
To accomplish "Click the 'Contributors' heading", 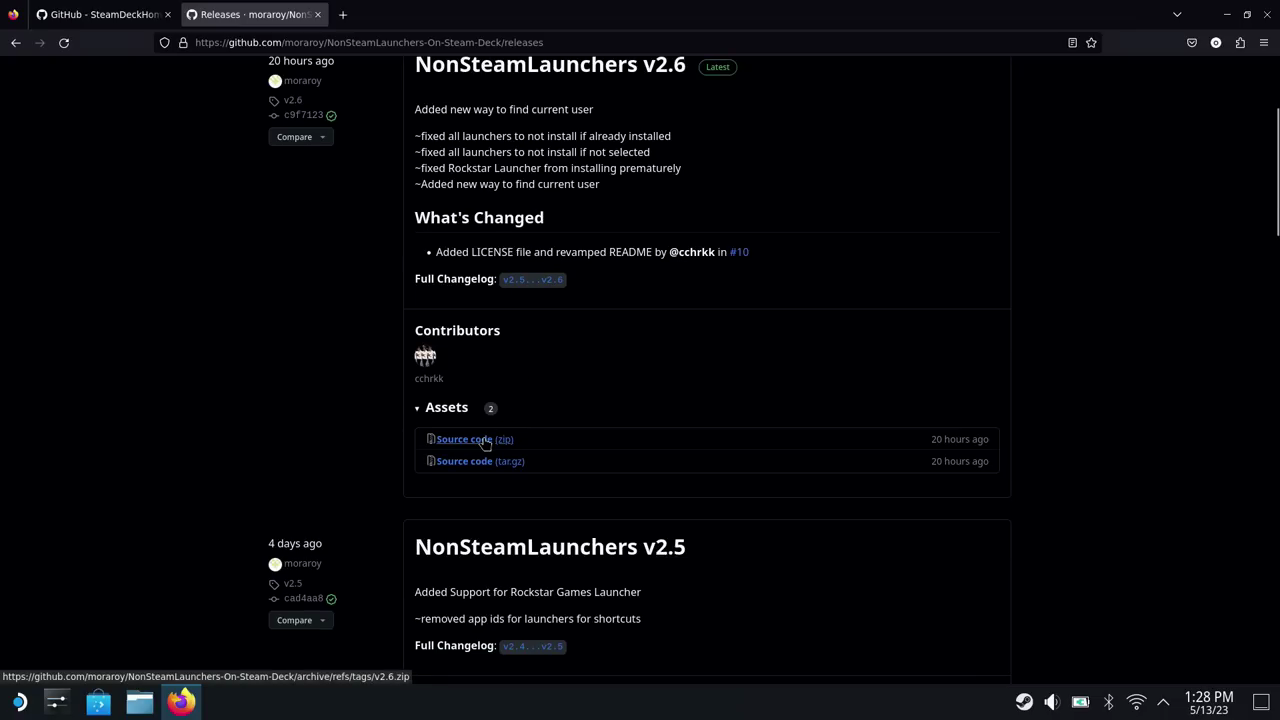I will (x=457, y=331).
